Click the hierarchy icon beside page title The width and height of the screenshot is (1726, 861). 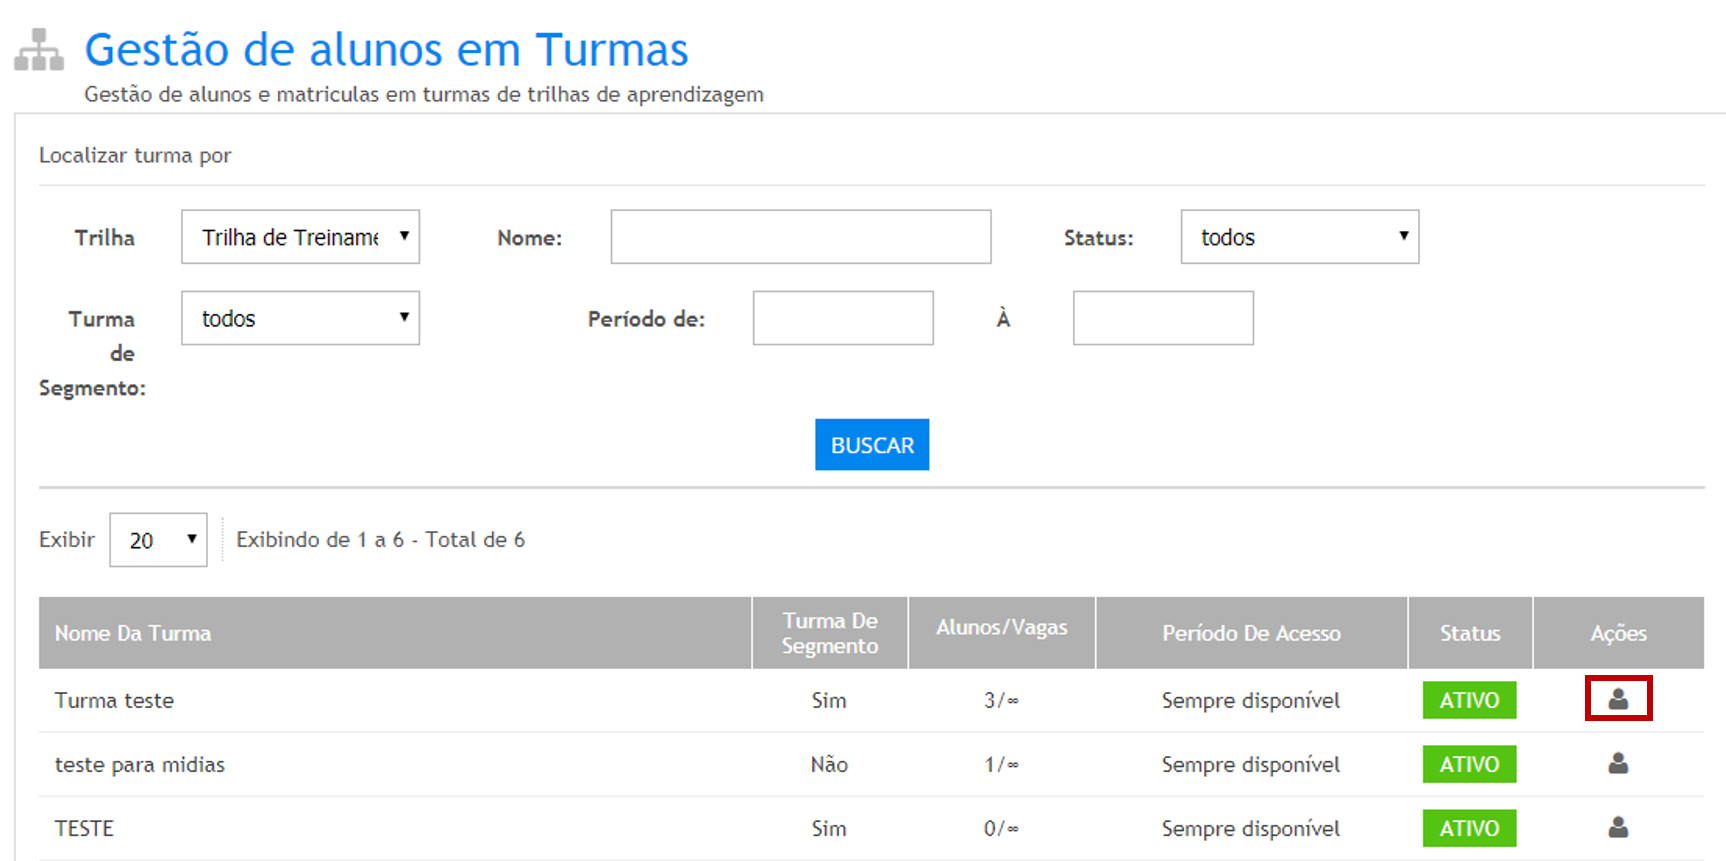pos(39,50)
